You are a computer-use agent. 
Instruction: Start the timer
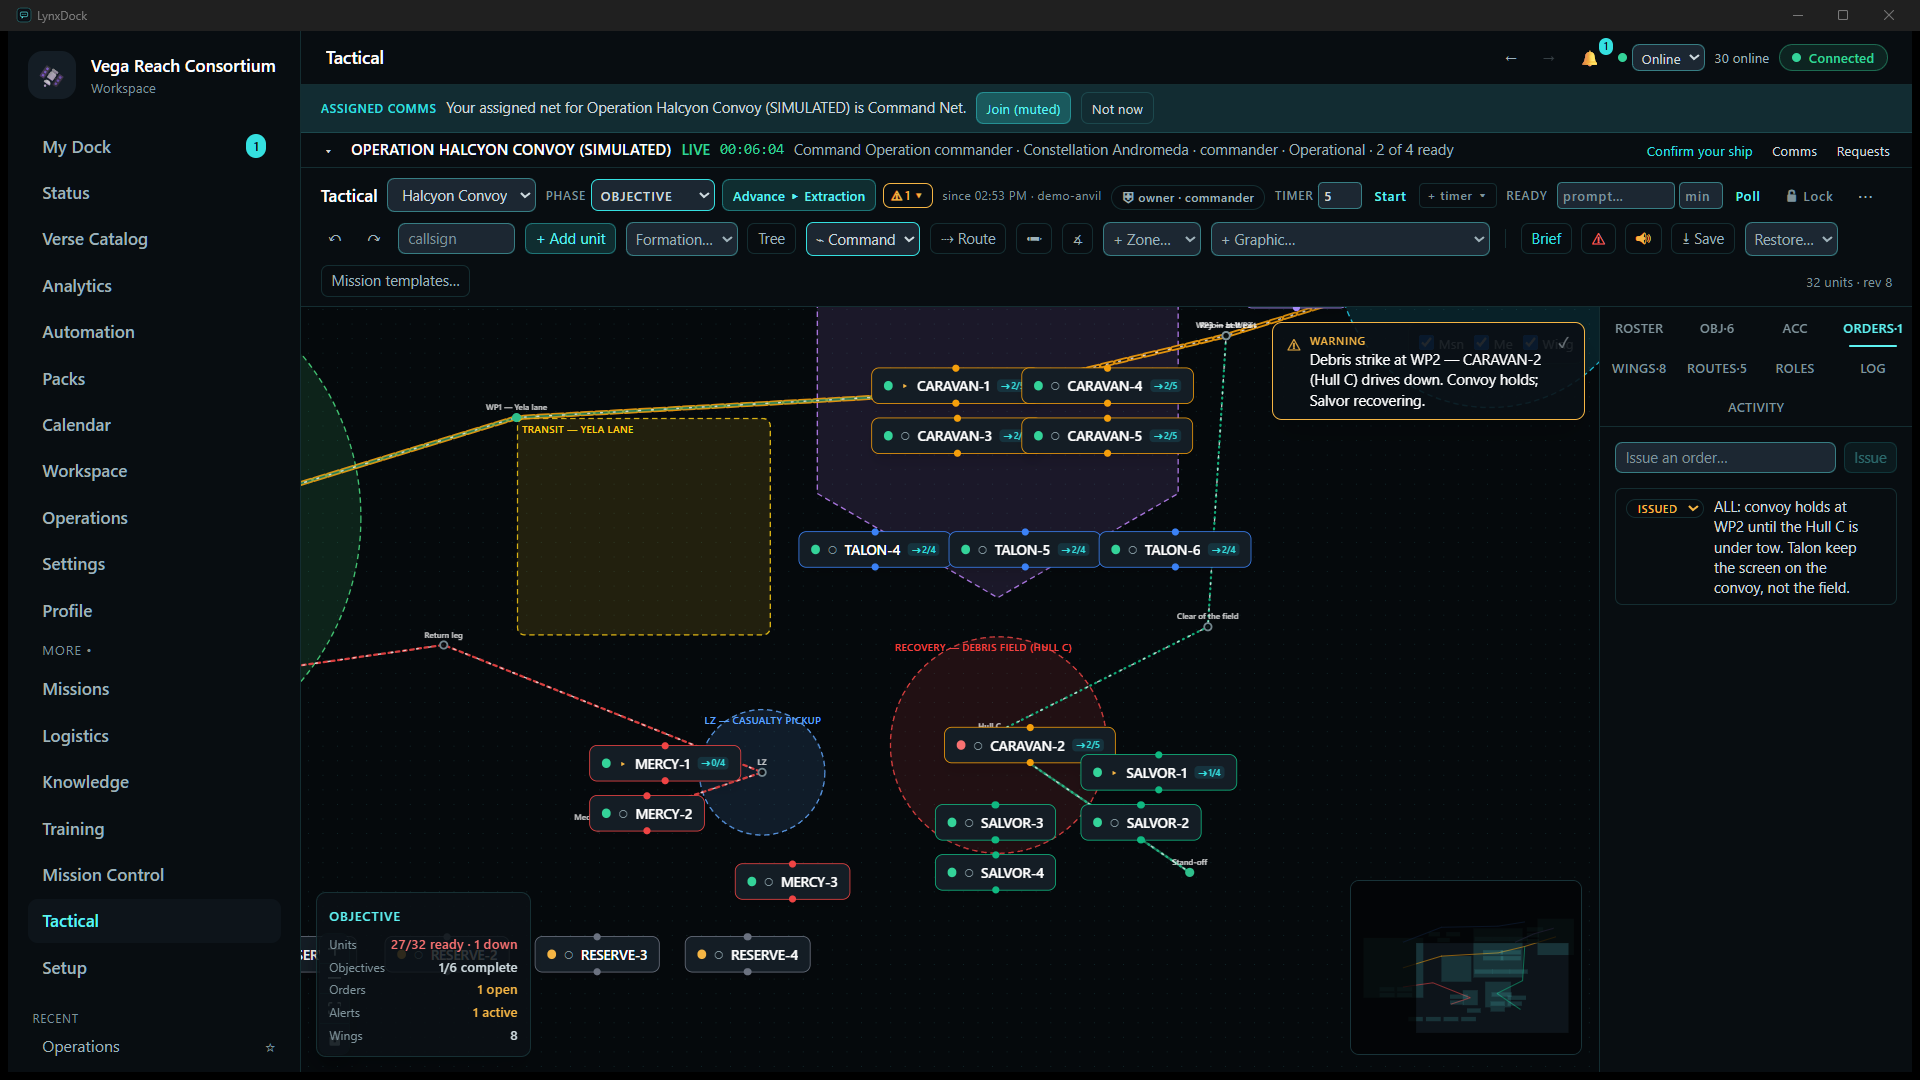click(x=1390, y=197)
